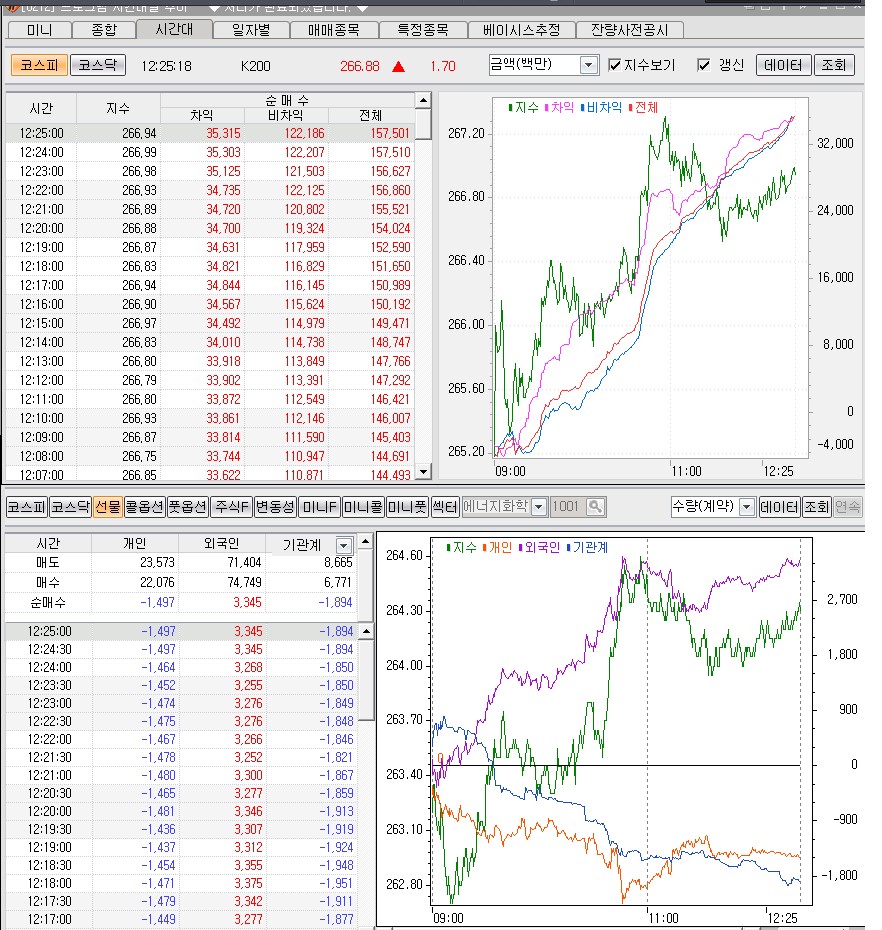Screen dimensions: 882x930
Task: Select the 콜옵션 market button
Action: coord(144,507)
